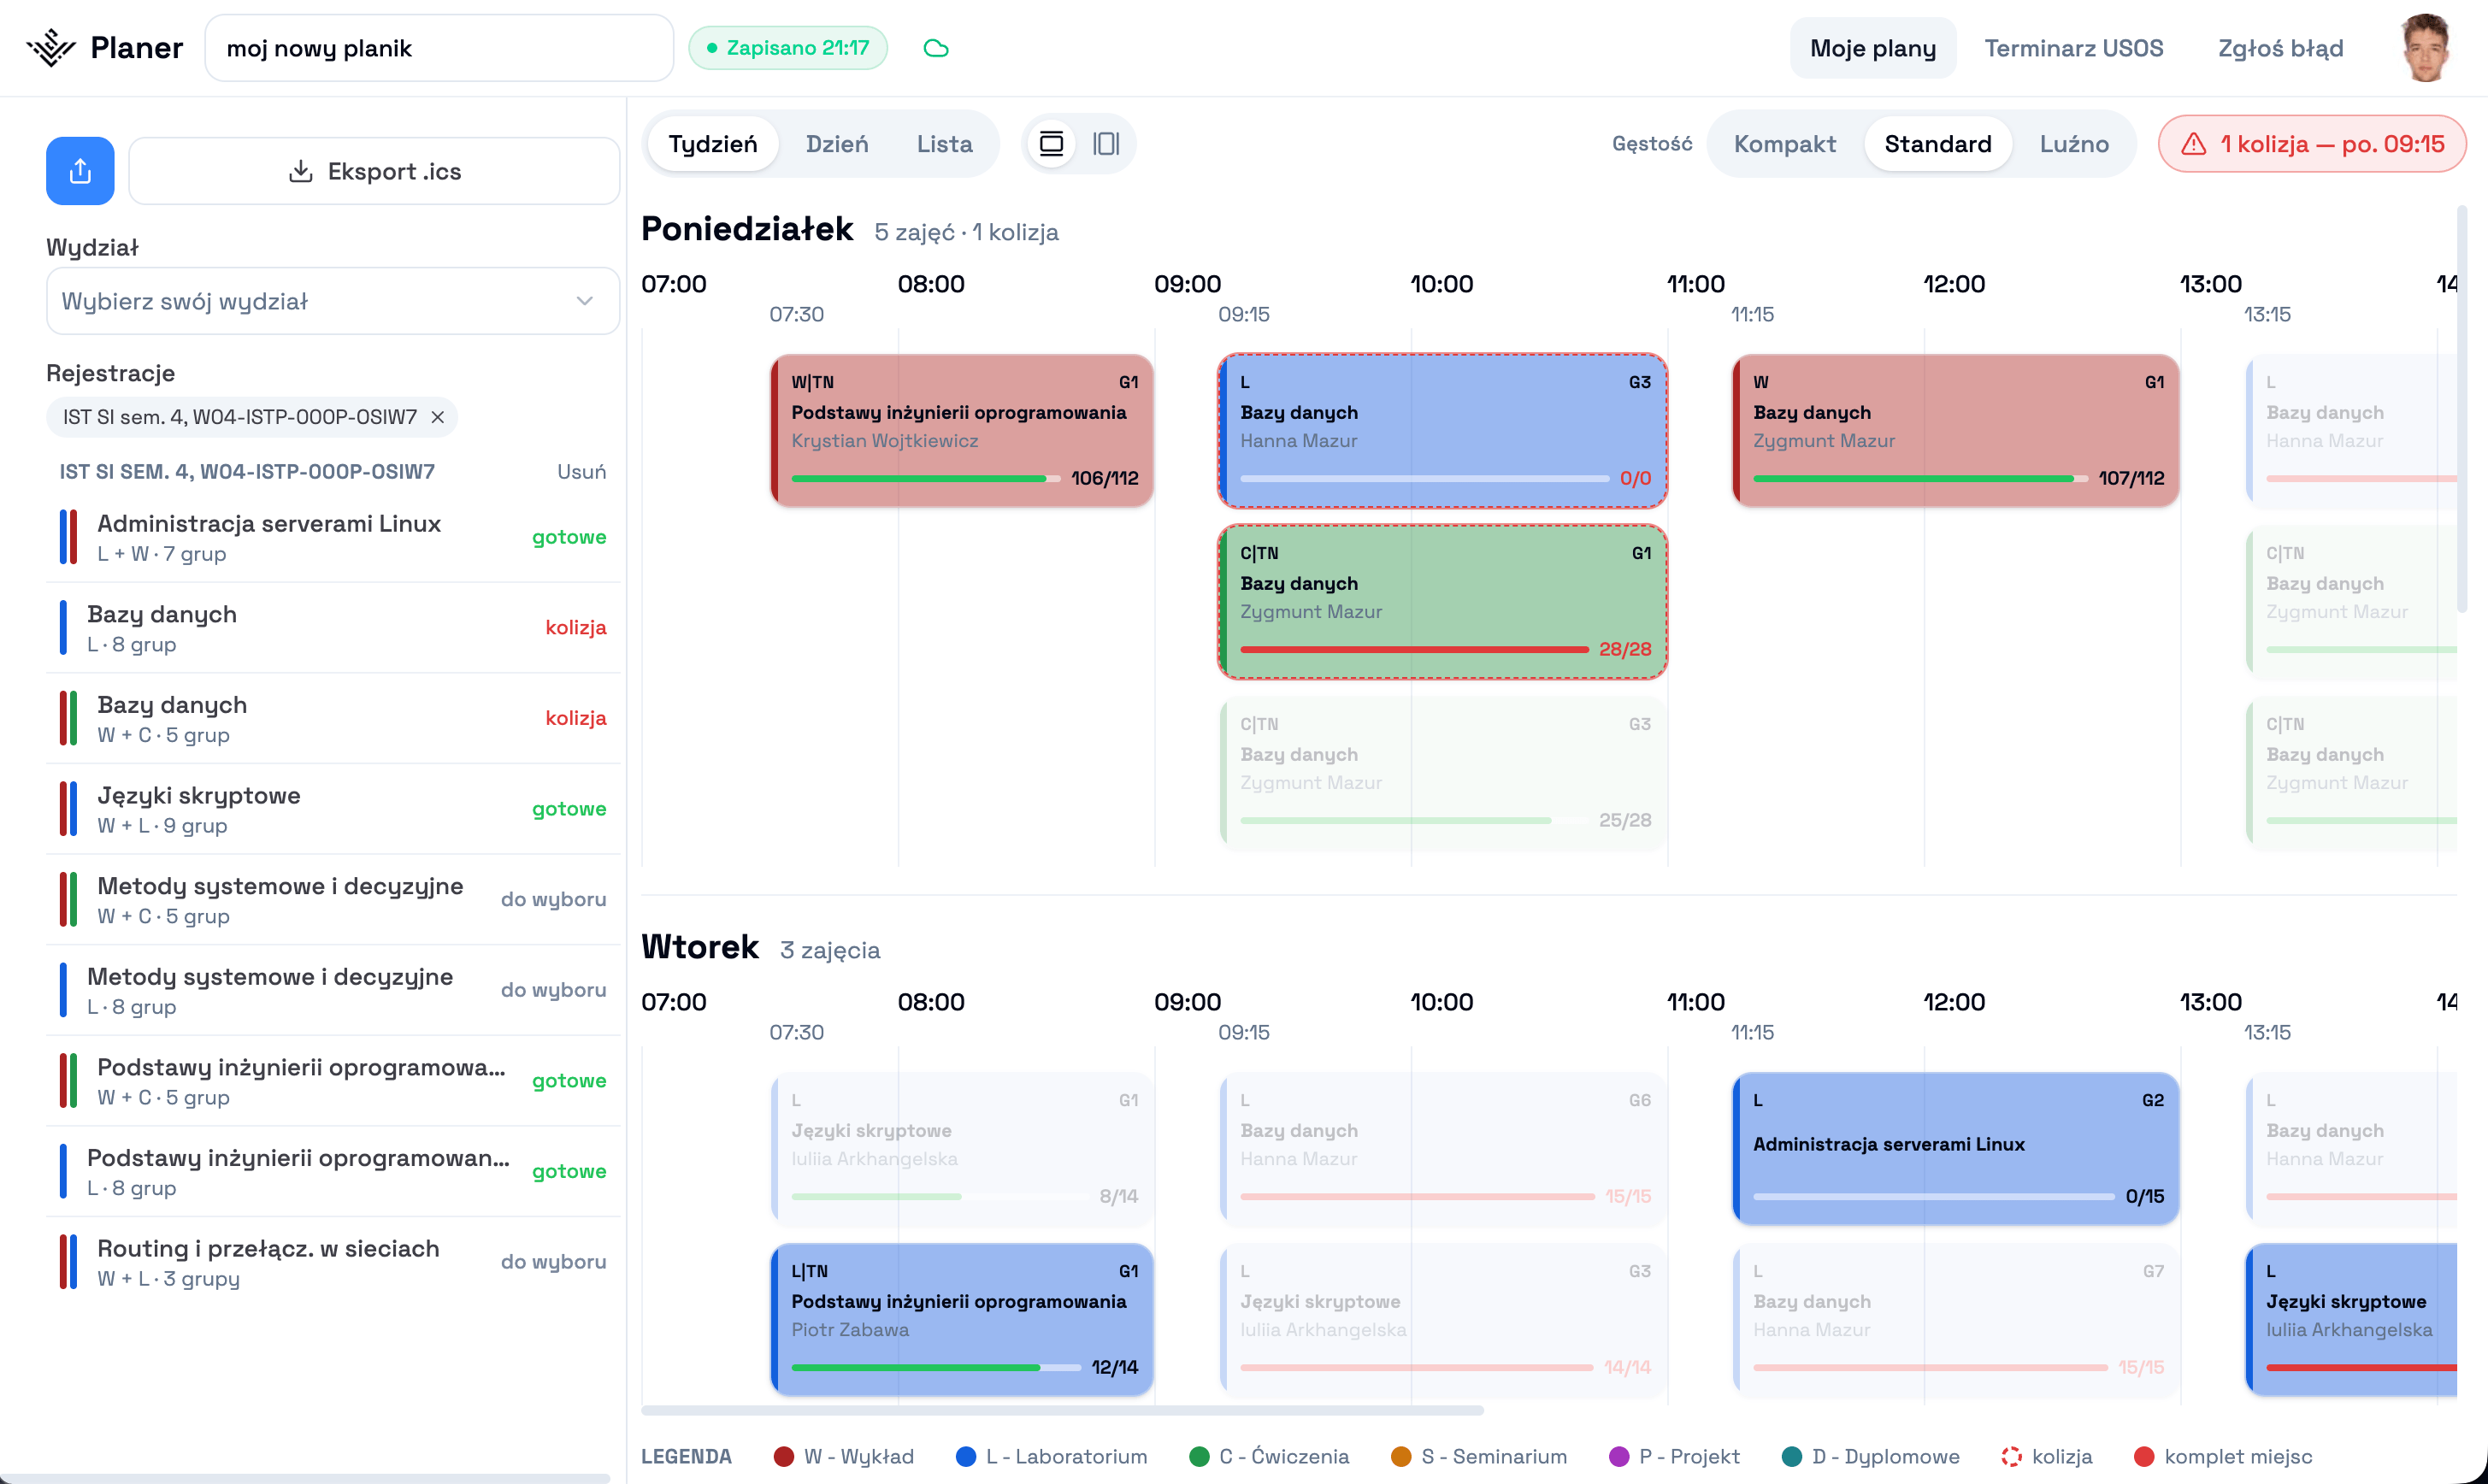Image resolution: width=2488 pixels, height=1484 pixels.
Task: Select Metody systemowe L · 8 grup course
Action: pos(333,990)
